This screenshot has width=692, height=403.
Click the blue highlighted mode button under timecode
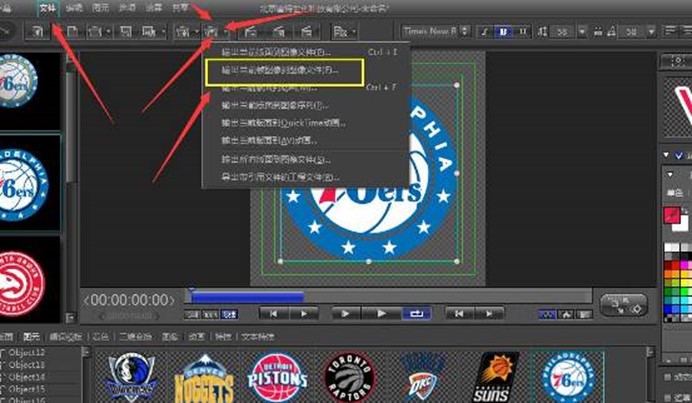(229, 314)
